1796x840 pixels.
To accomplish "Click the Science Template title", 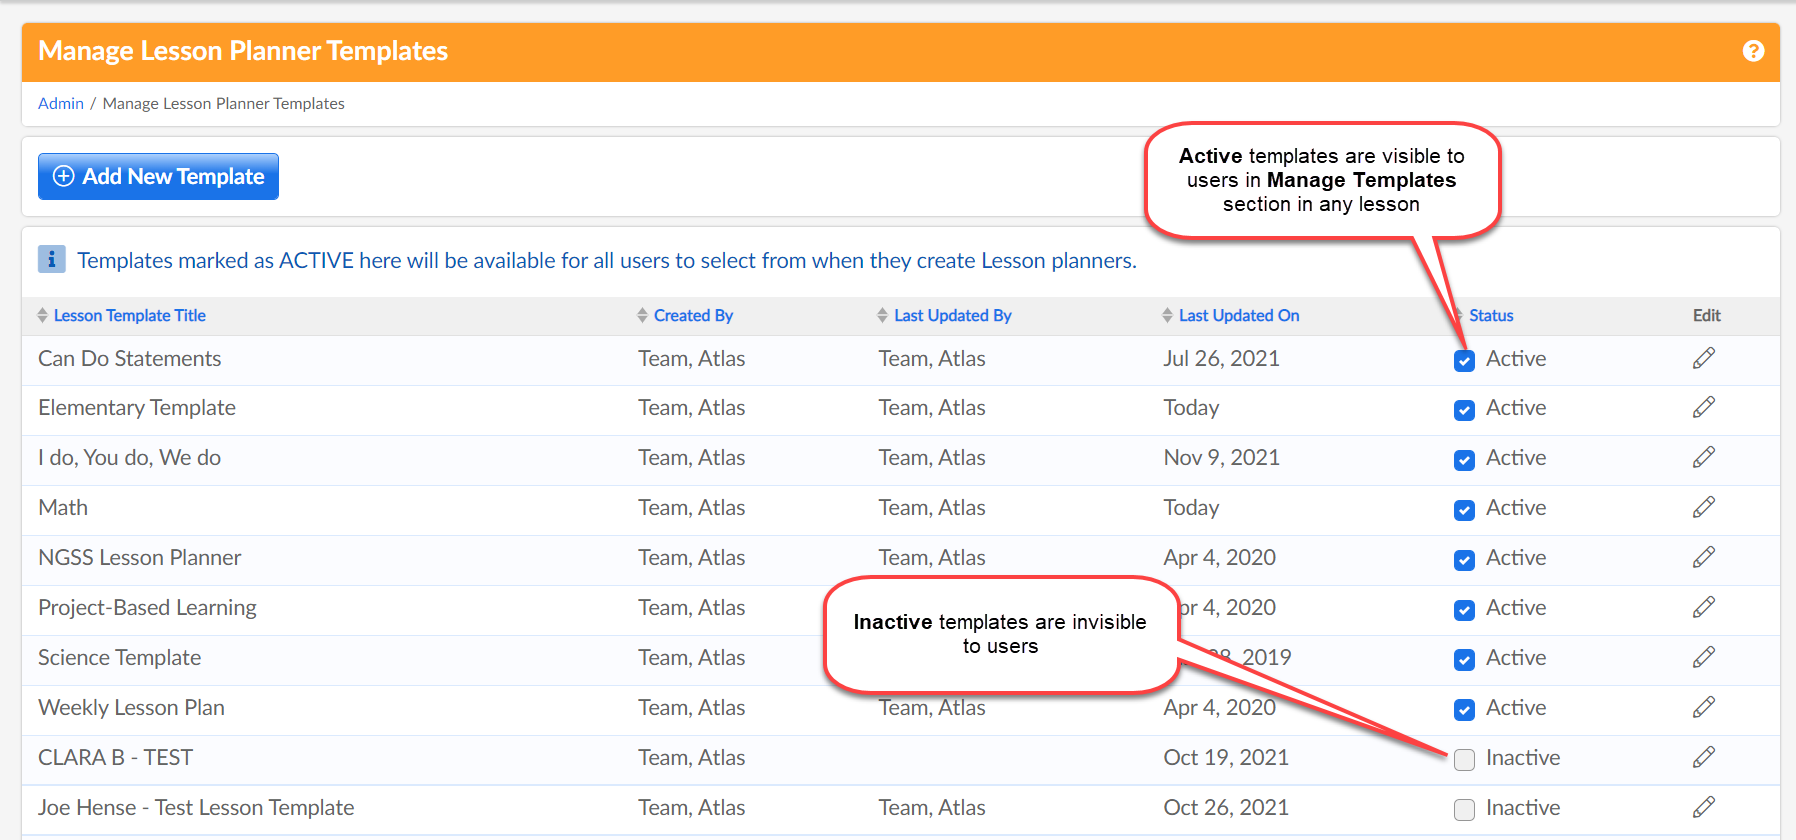I will [x=120, y=658].
